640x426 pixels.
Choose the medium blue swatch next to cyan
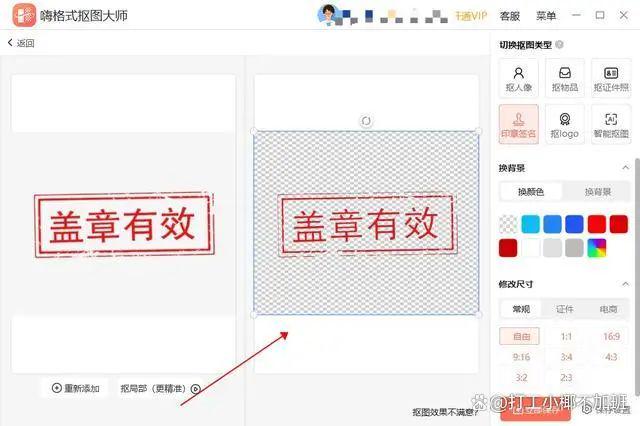[x=552, y=224]
